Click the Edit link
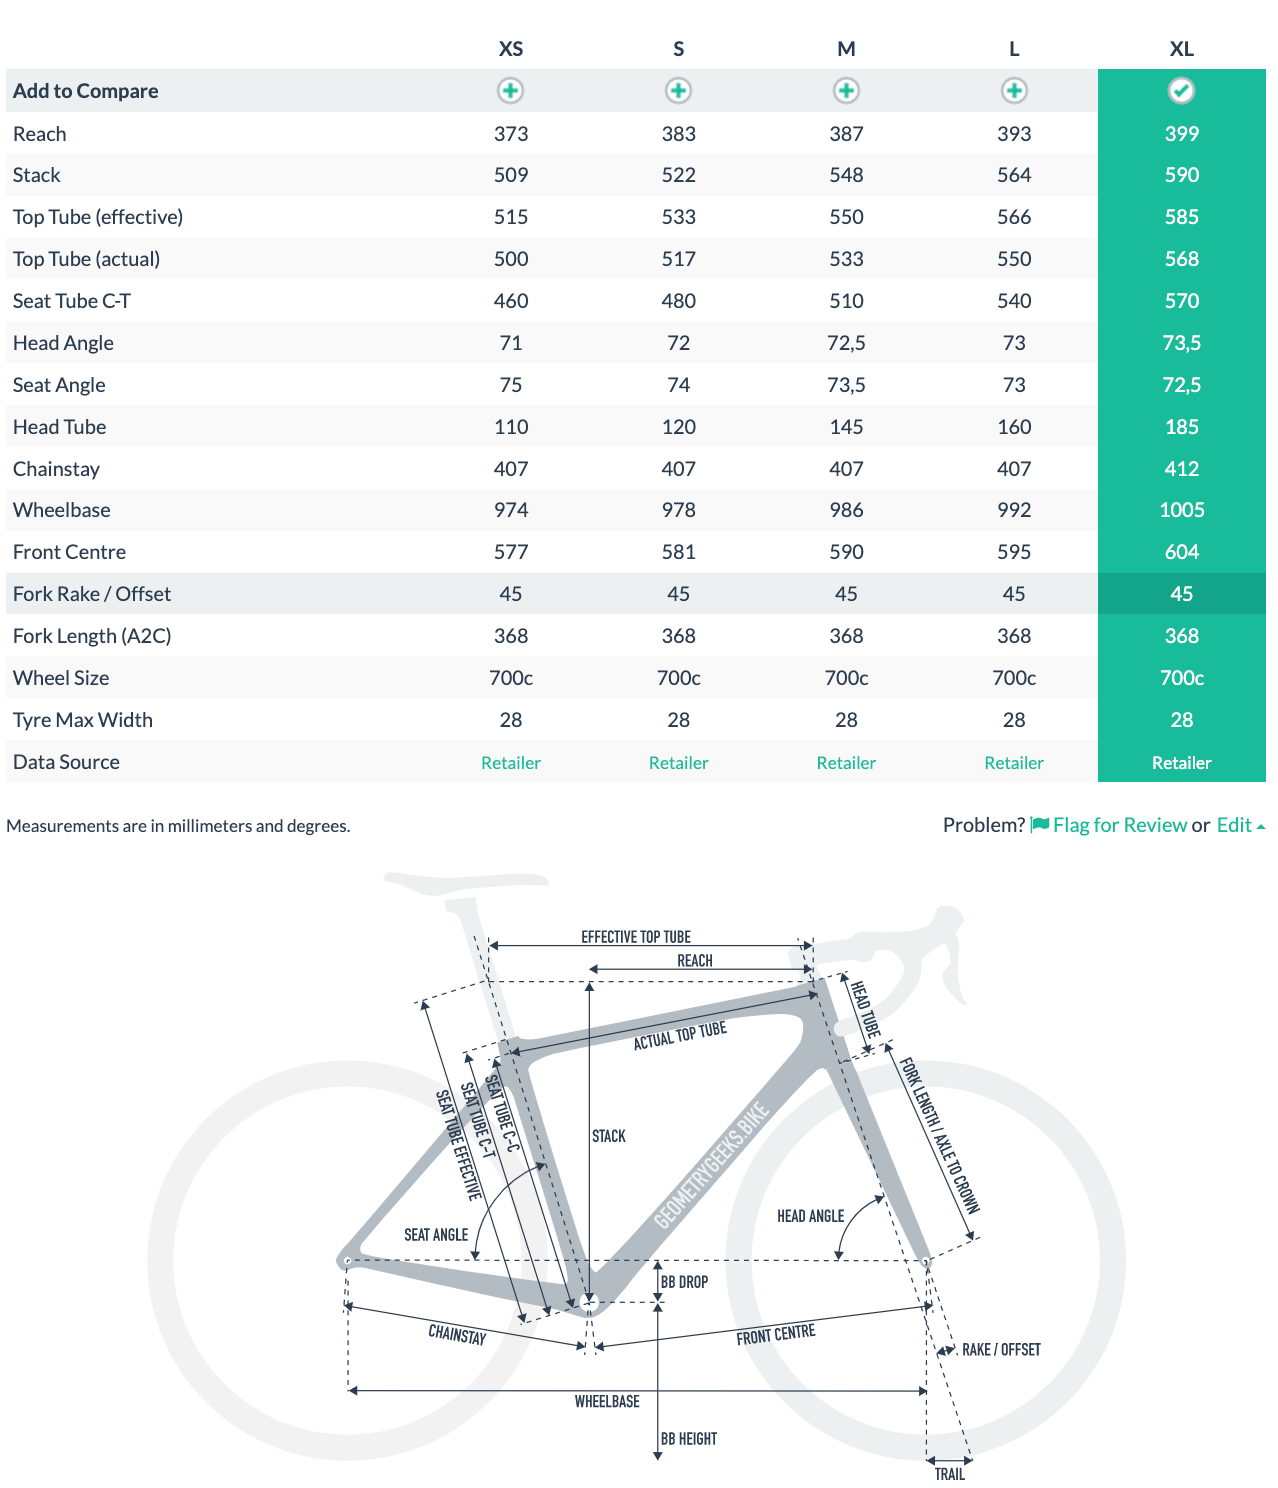Image resolution: width=1278 pixels, height=1488 pixels. (1233, 825)
